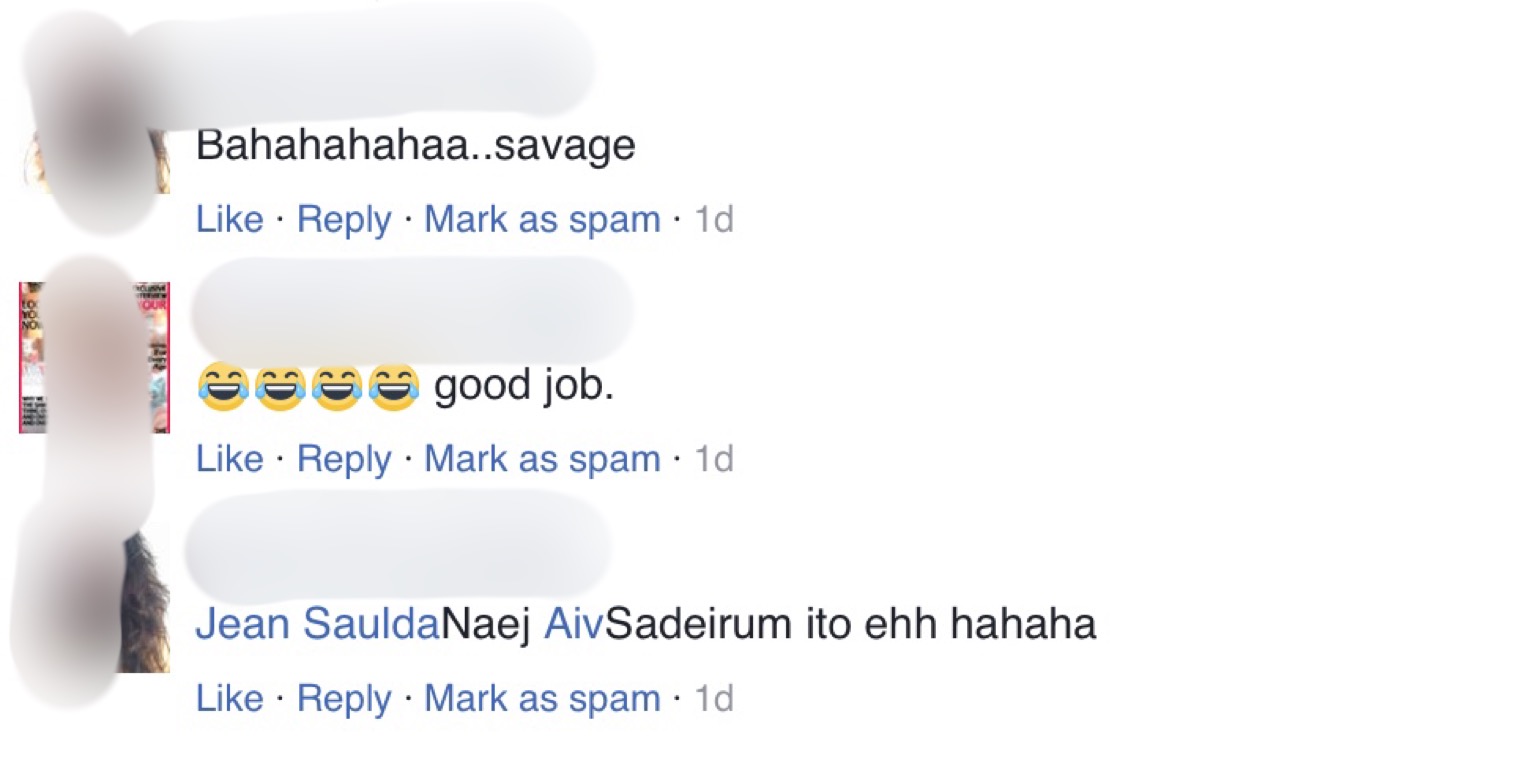Open magazine-cover avatar beside "good job." comment
The image size is (1536, 766).
click(94, 358)
